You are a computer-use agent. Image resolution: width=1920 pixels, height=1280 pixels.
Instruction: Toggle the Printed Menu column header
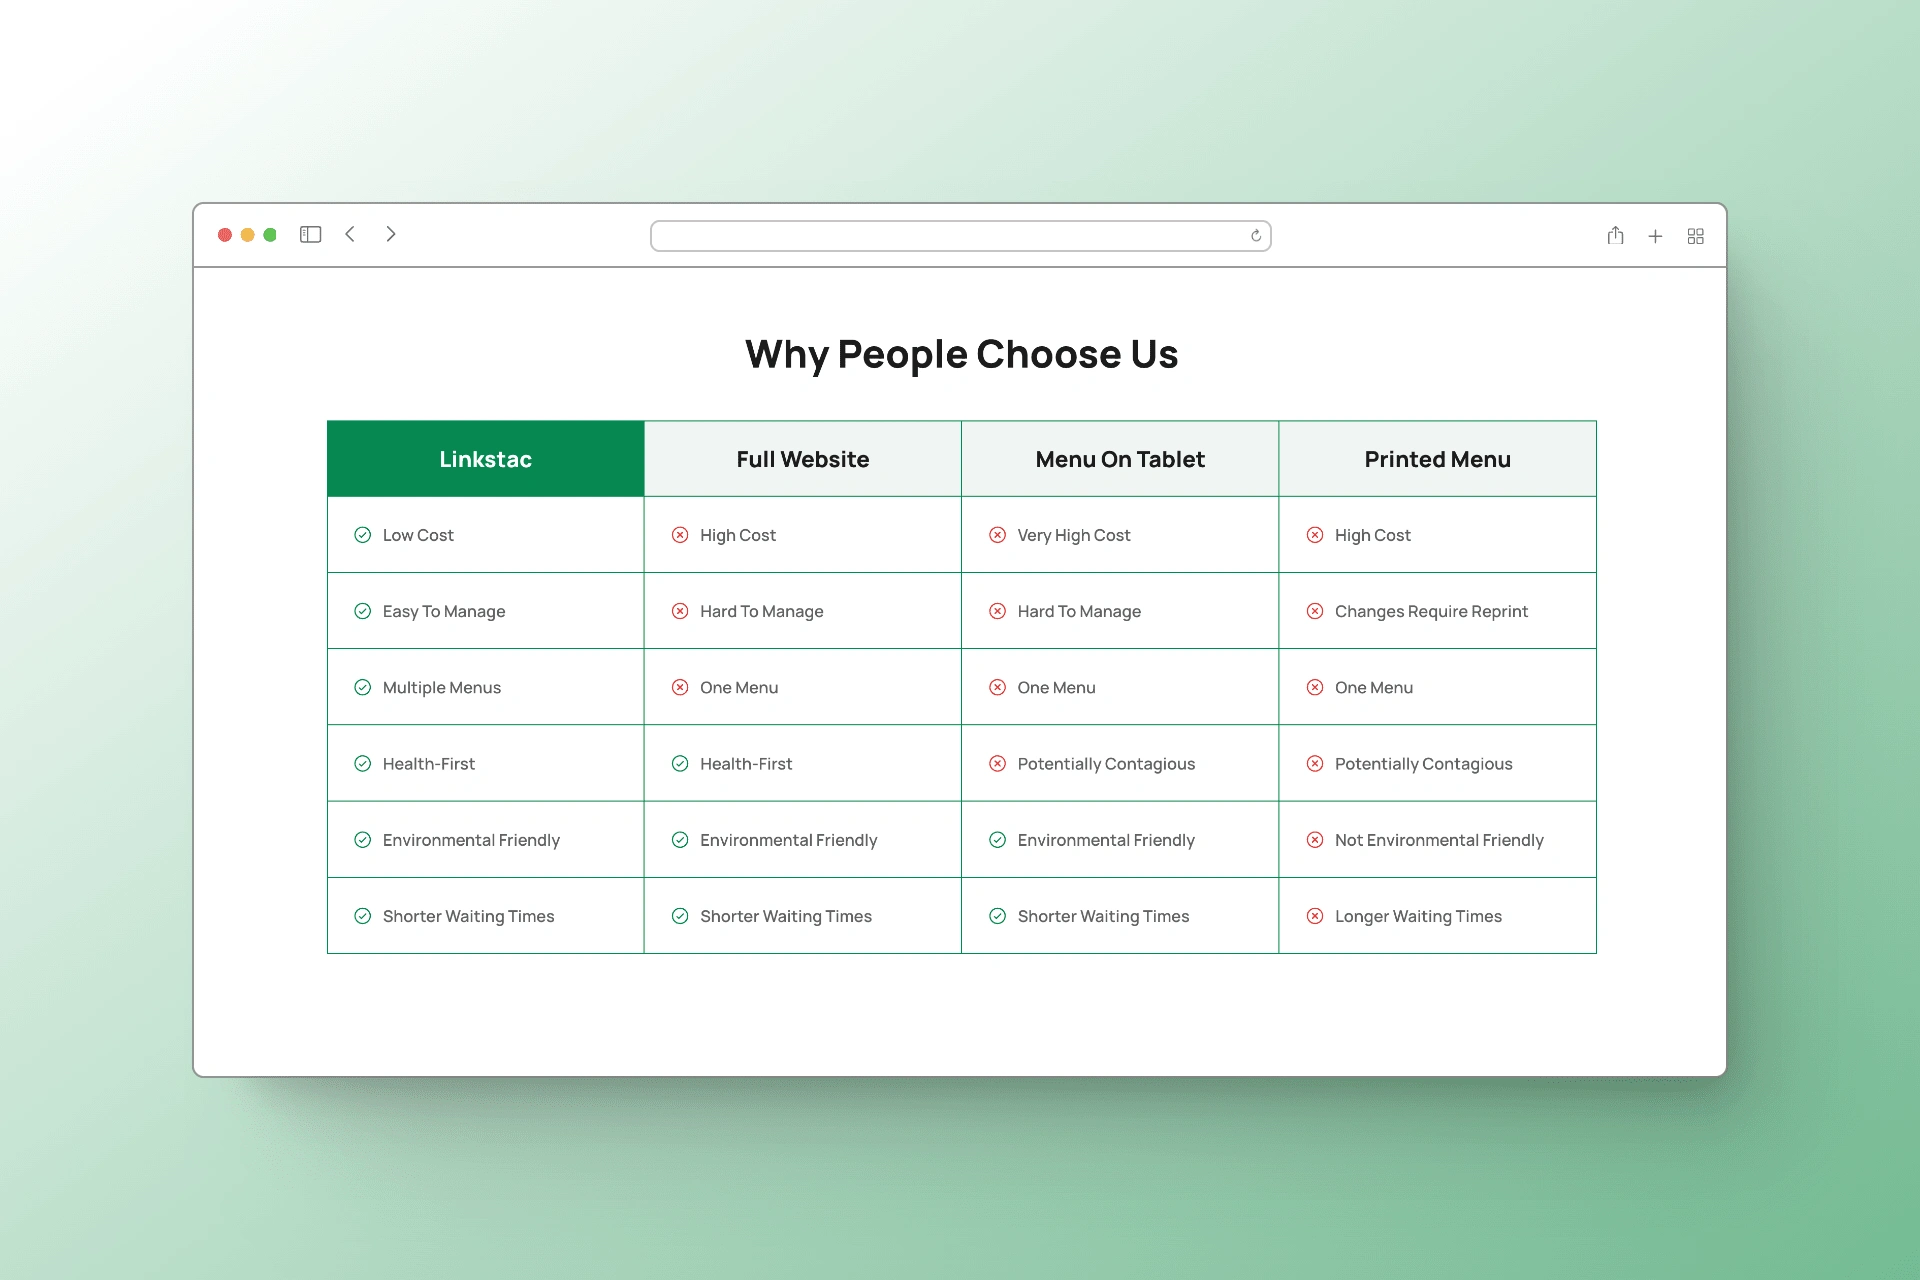(x=1436, y=459)
